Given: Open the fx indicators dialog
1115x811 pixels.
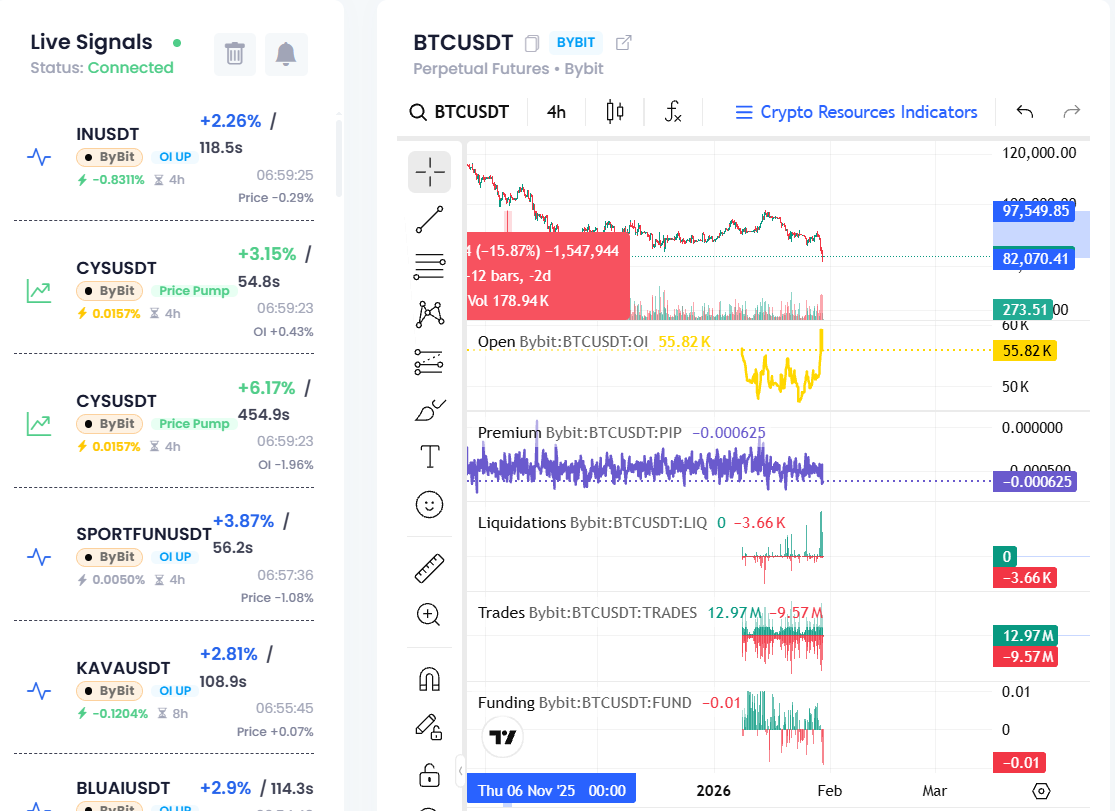Looking at the screenshot, I should click(x=673, y=112).
